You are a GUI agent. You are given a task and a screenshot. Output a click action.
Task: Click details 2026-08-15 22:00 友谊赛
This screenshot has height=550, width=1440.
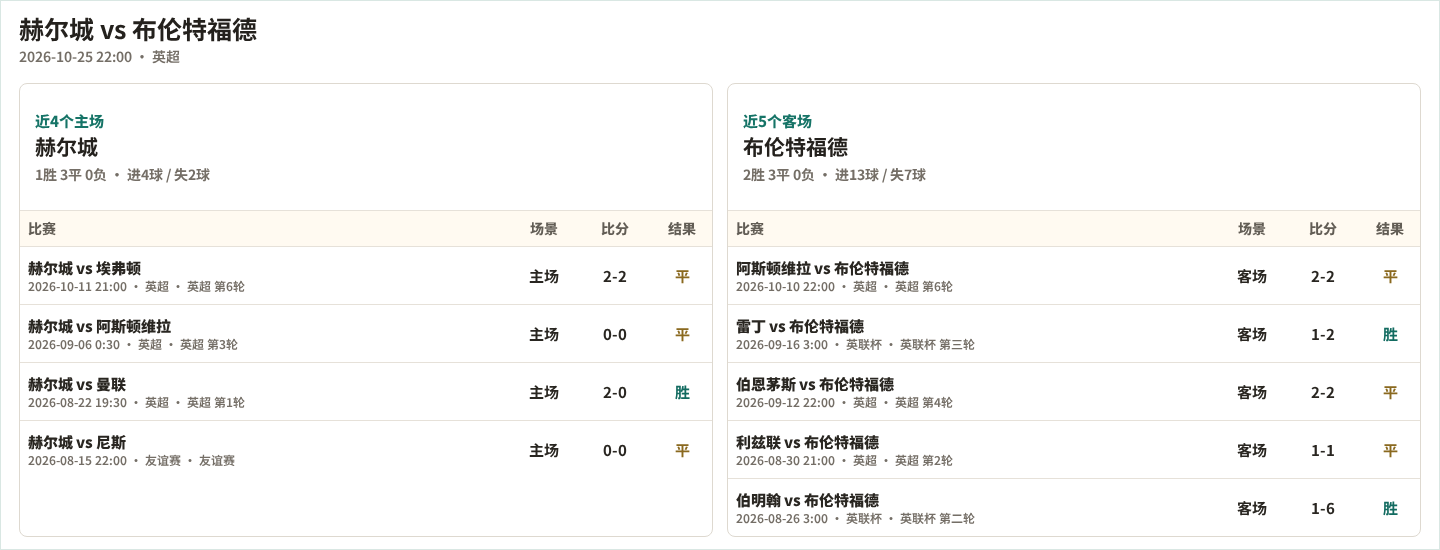[x=131, y=461]
